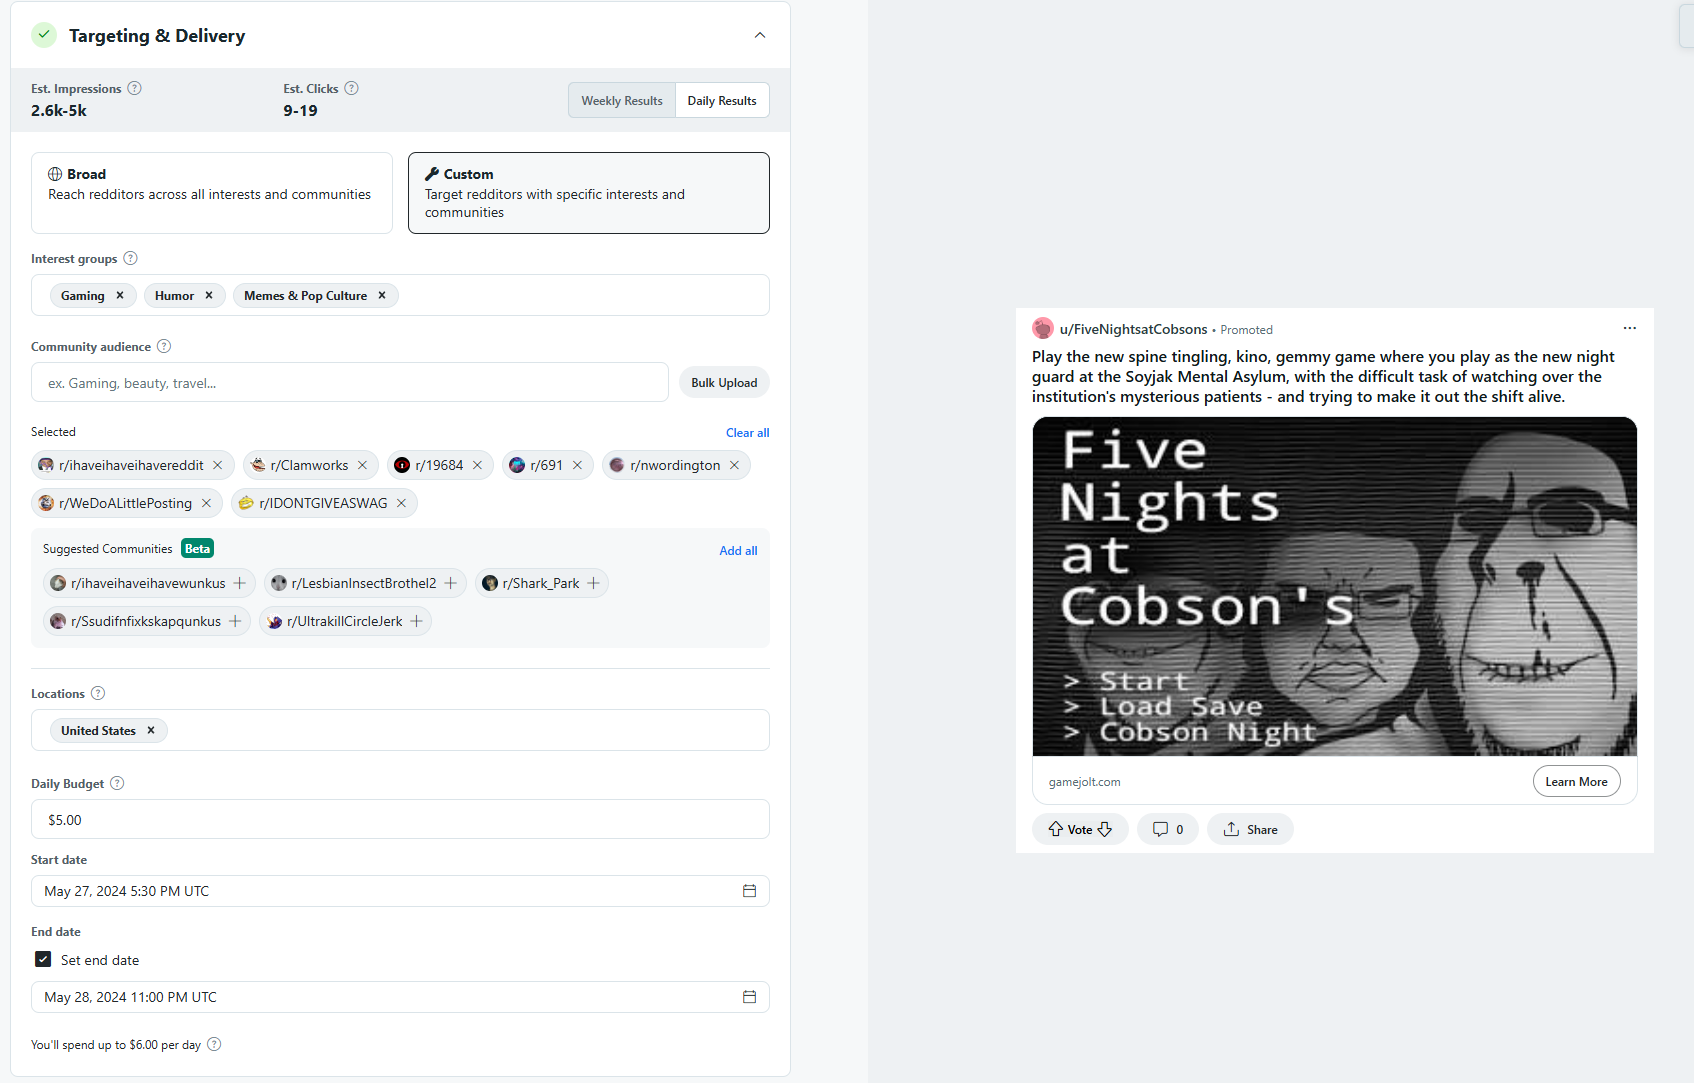Remove the Memes & Pop Culture tag
This screenshot has width=1694, height=1083.
[x=382, y=295]
